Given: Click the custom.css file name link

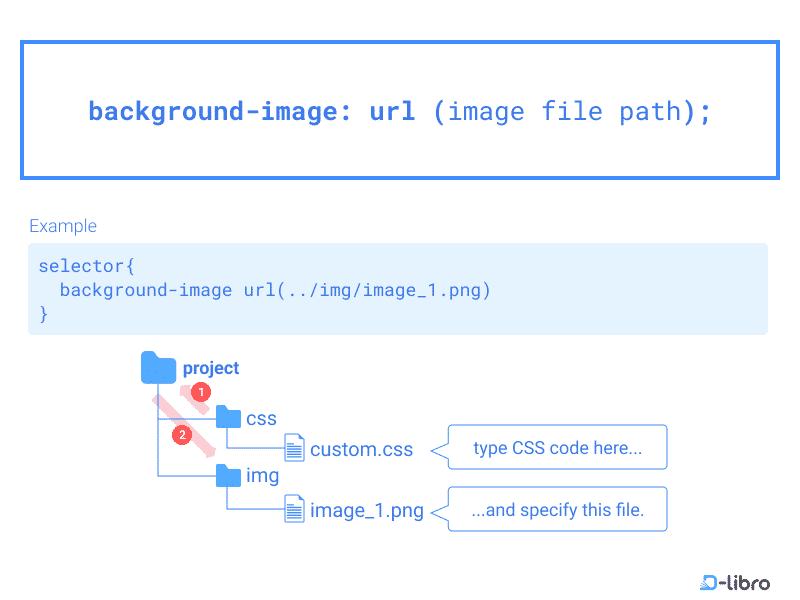Looking at the screenshot, I should (x=362, y=449).
